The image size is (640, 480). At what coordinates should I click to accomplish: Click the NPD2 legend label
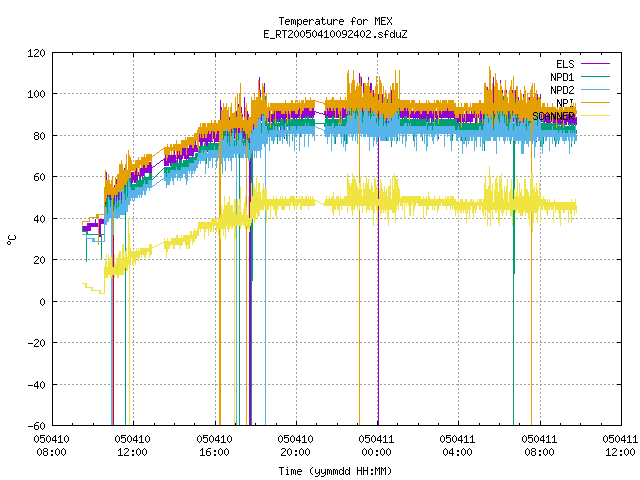click(x=562, y=90)
